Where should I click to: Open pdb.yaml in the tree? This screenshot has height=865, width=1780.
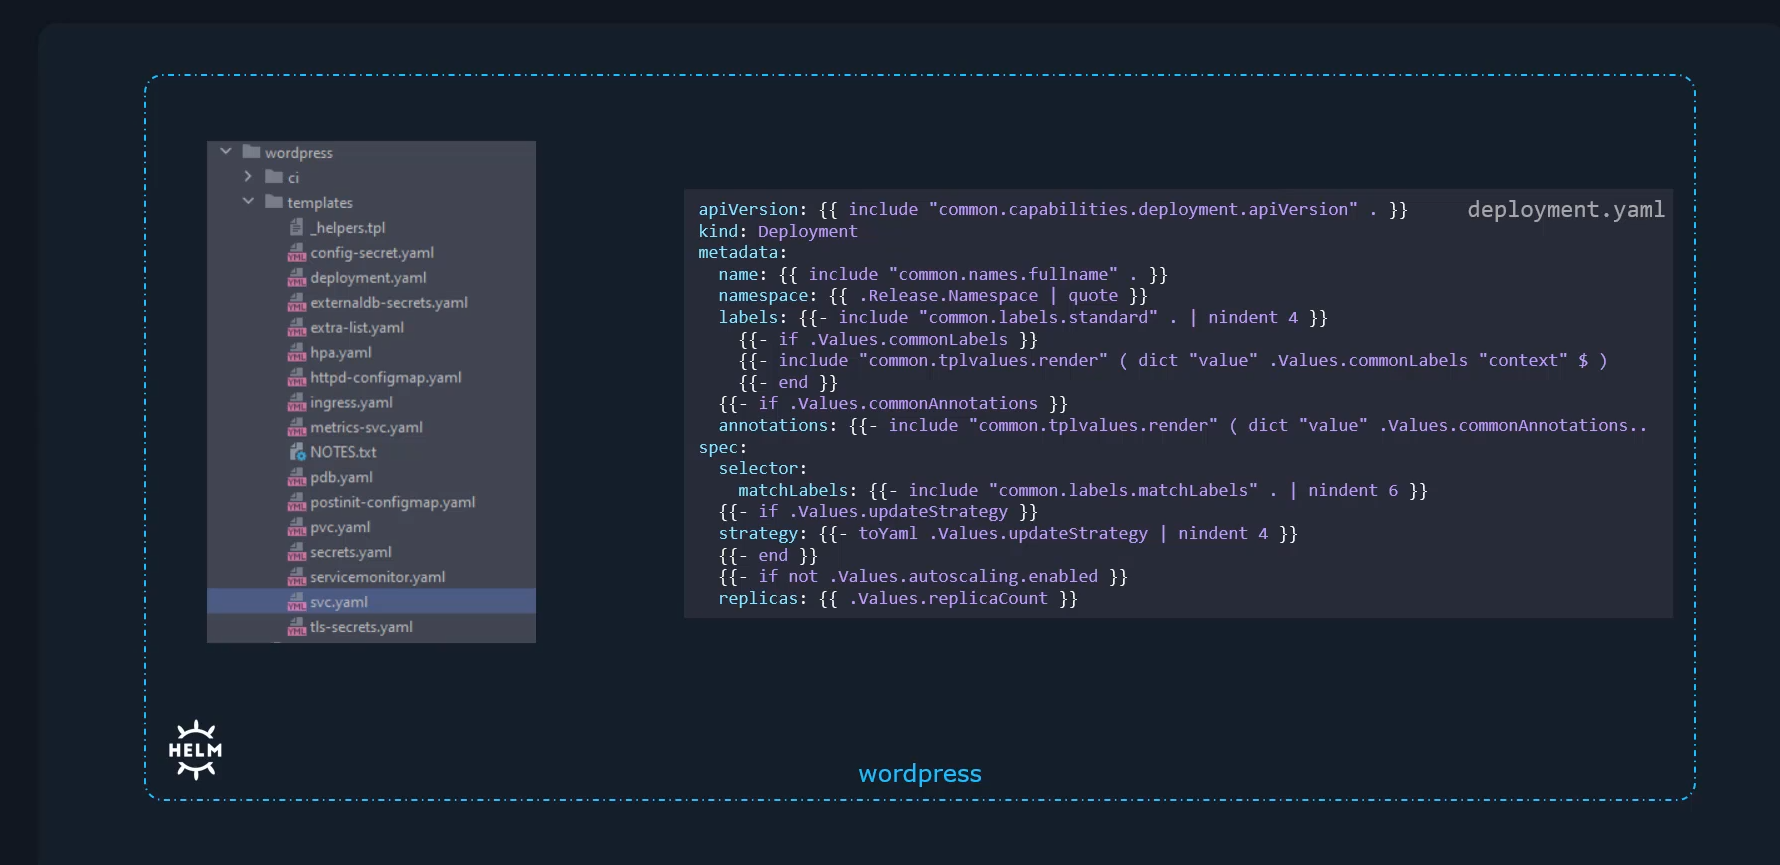tap(341, 478)
